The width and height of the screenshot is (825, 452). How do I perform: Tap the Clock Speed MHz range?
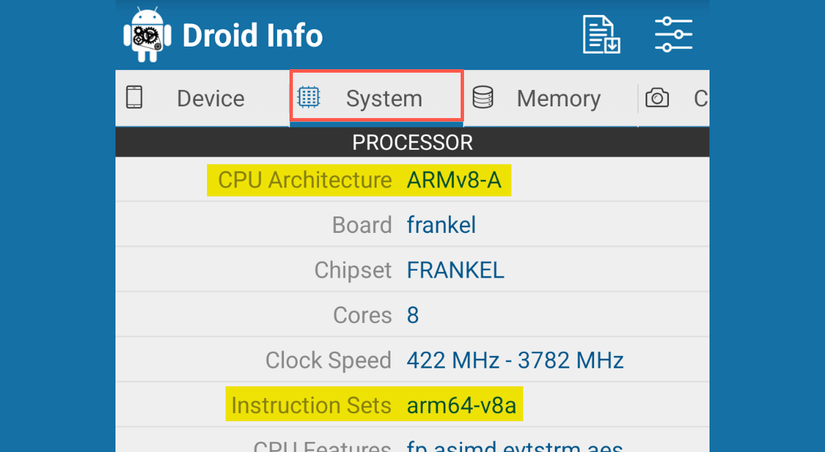point(515,360)
